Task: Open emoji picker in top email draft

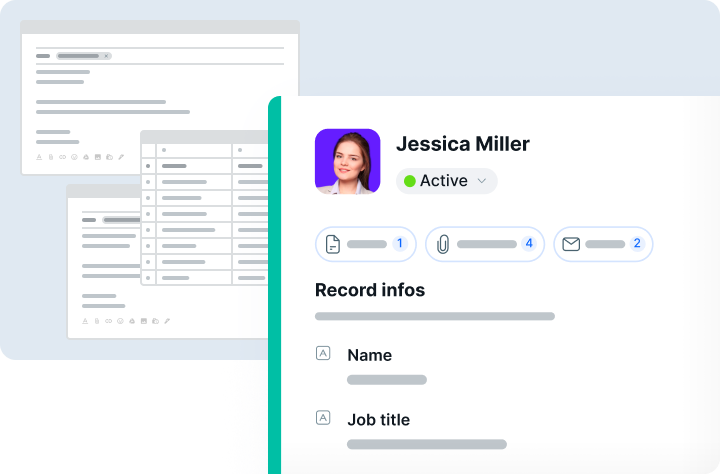Action: coord(74,157)
